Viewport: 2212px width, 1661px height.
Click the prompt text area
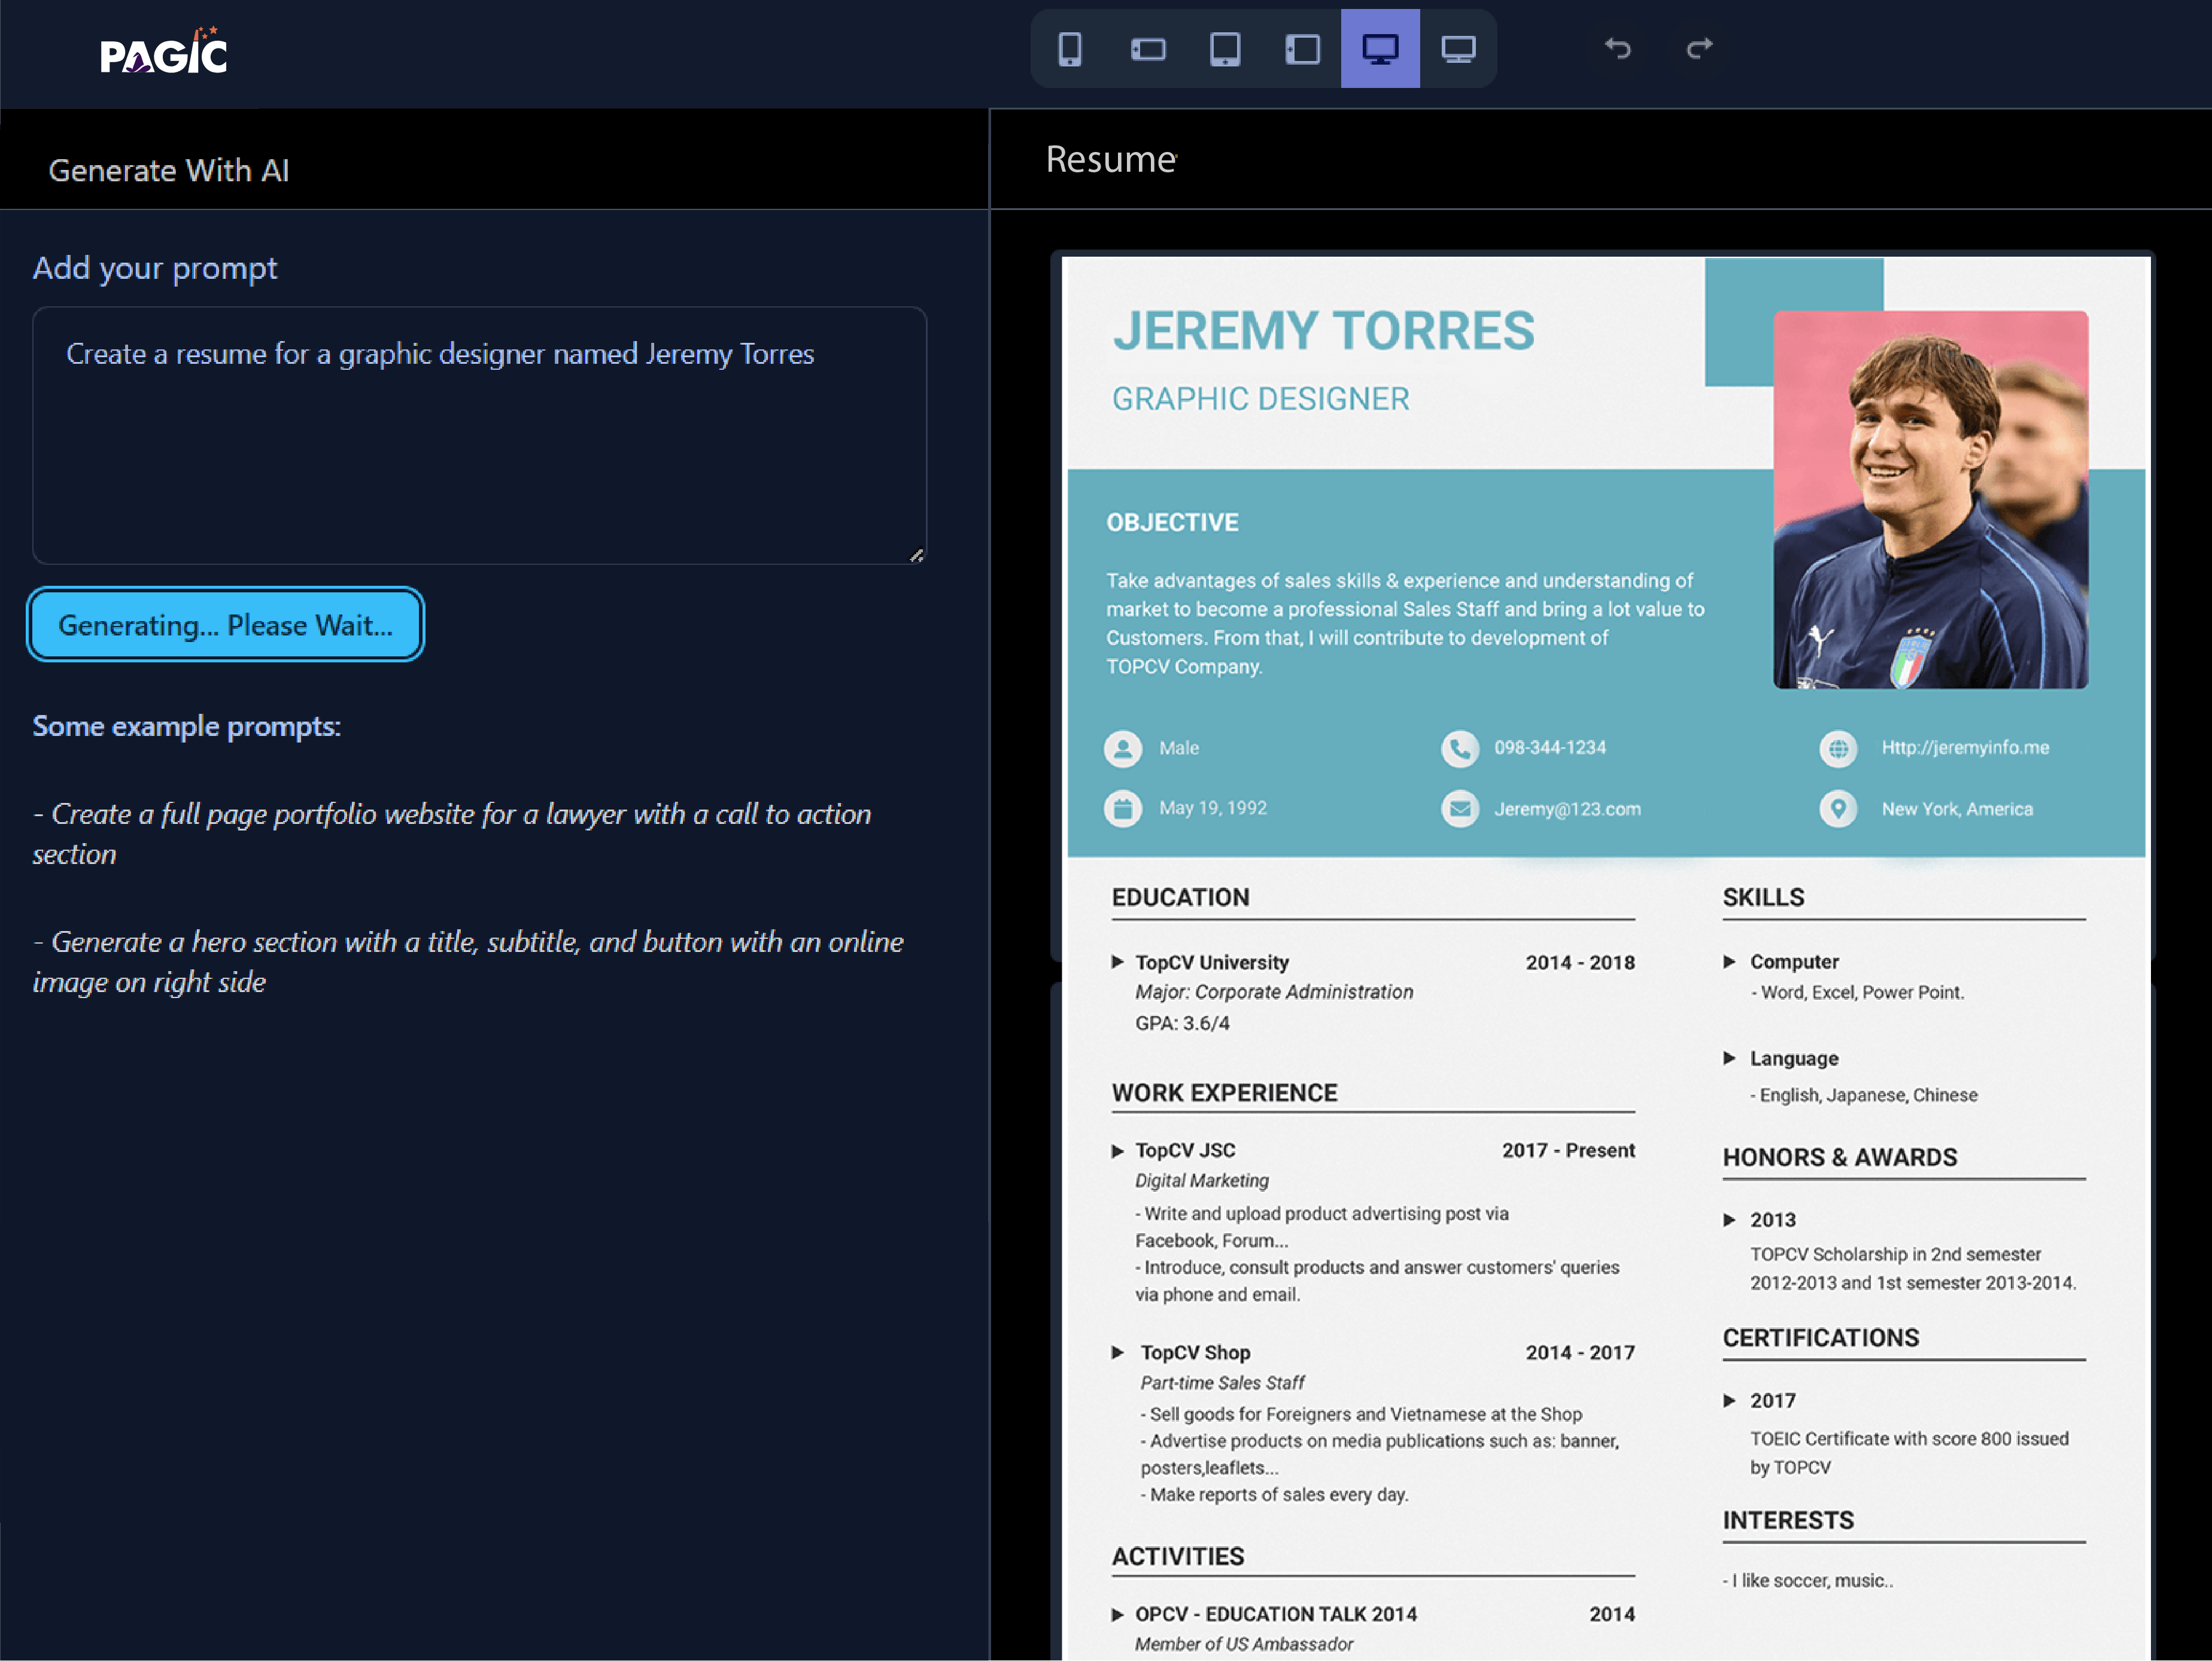coord(479,435)
